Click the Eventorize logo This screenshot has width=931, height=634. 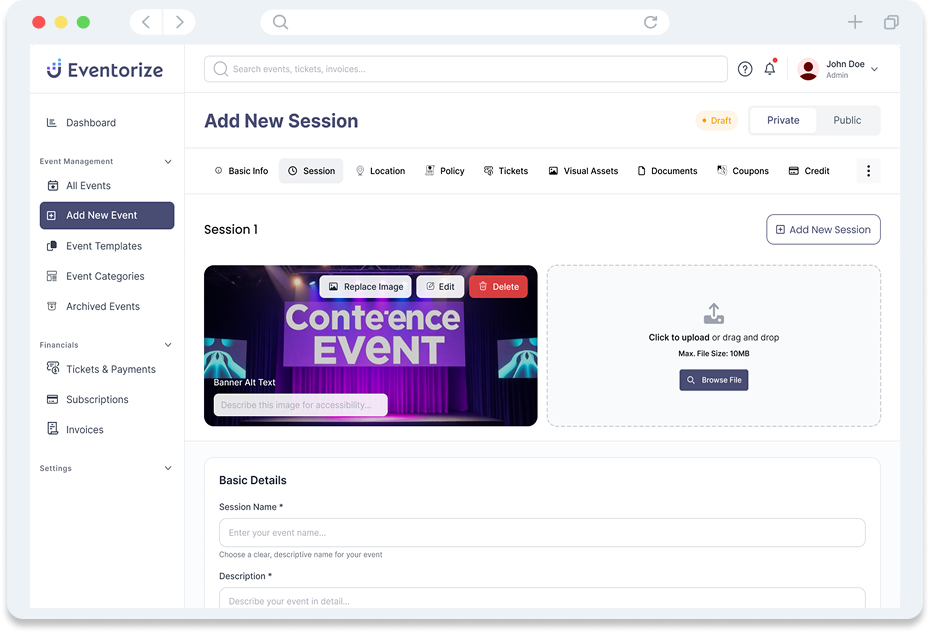[x=105, y=69]
